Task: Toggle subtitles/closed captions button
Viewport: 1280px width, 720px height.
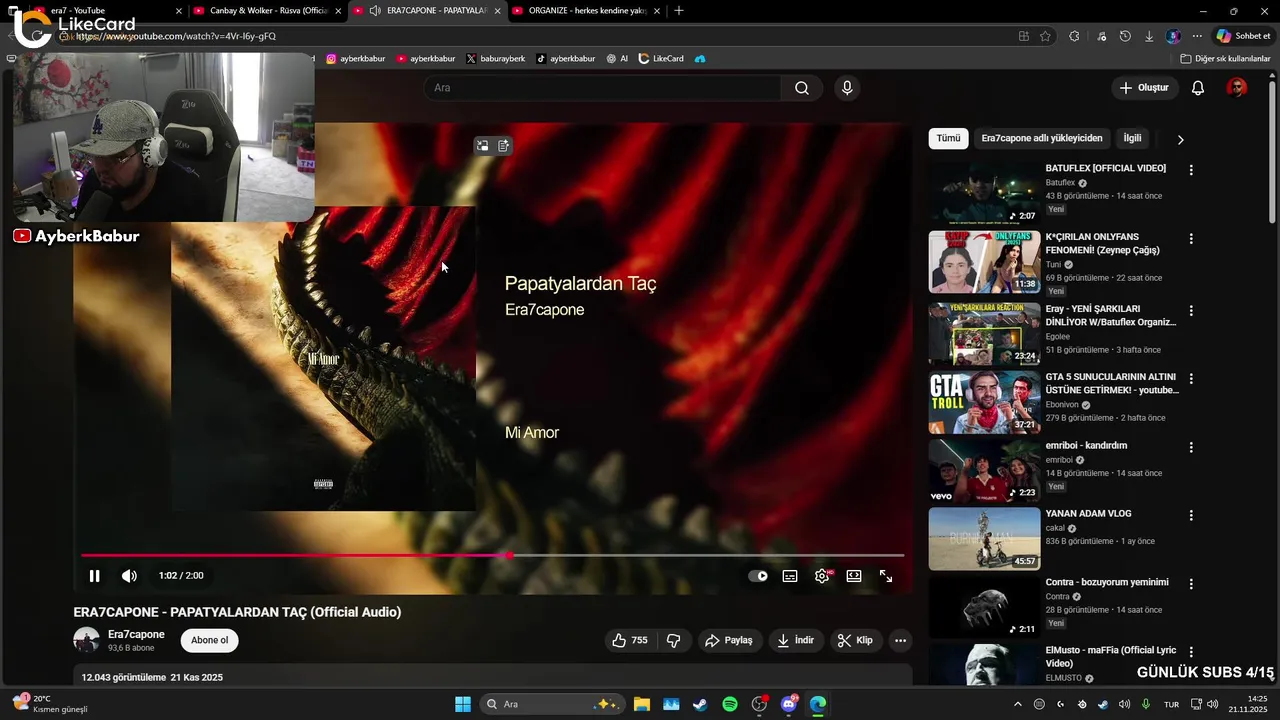Action: (790, 576)
